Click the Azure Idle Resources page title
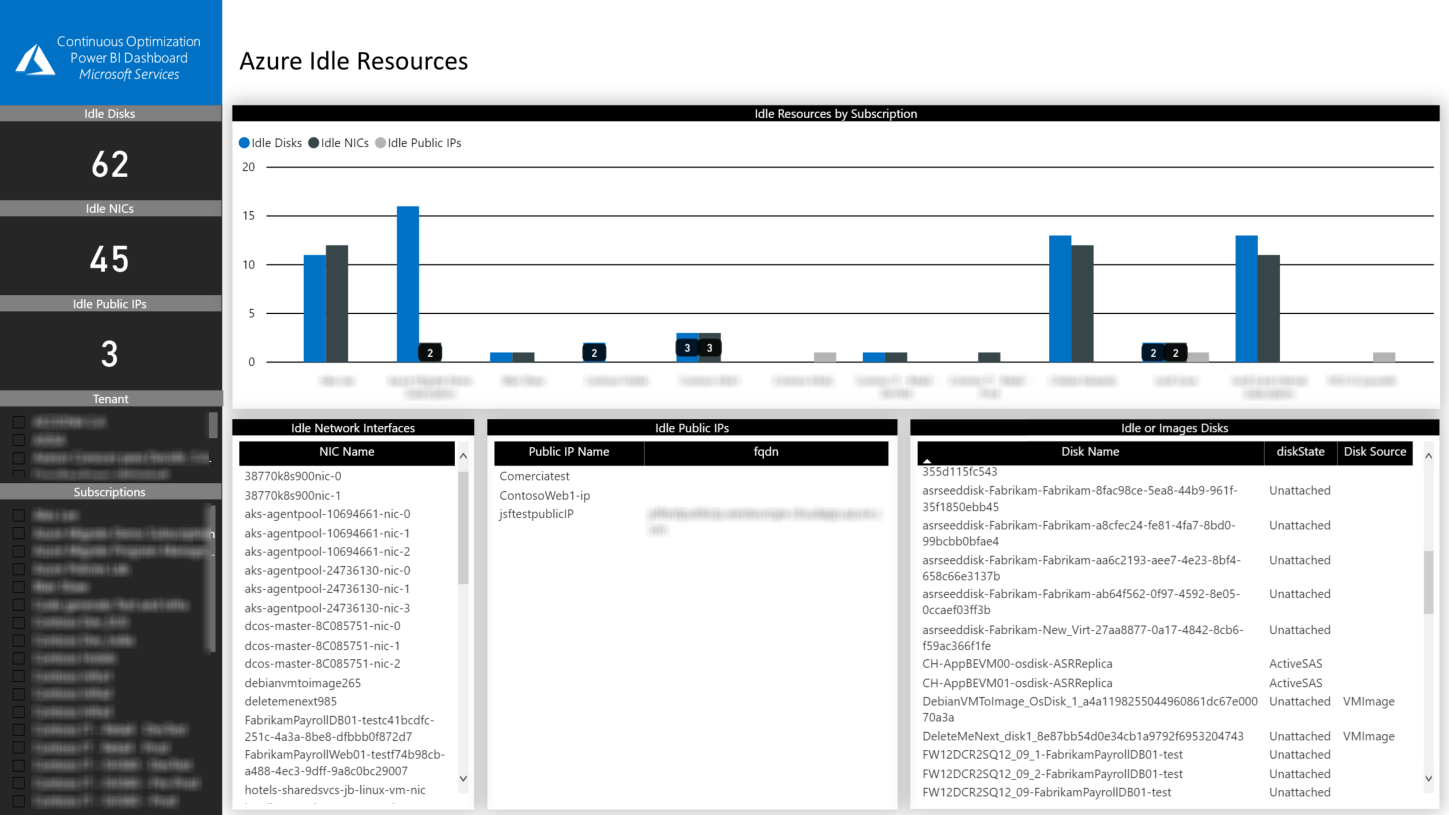The image size is (1449, 815). click(354, 61)
